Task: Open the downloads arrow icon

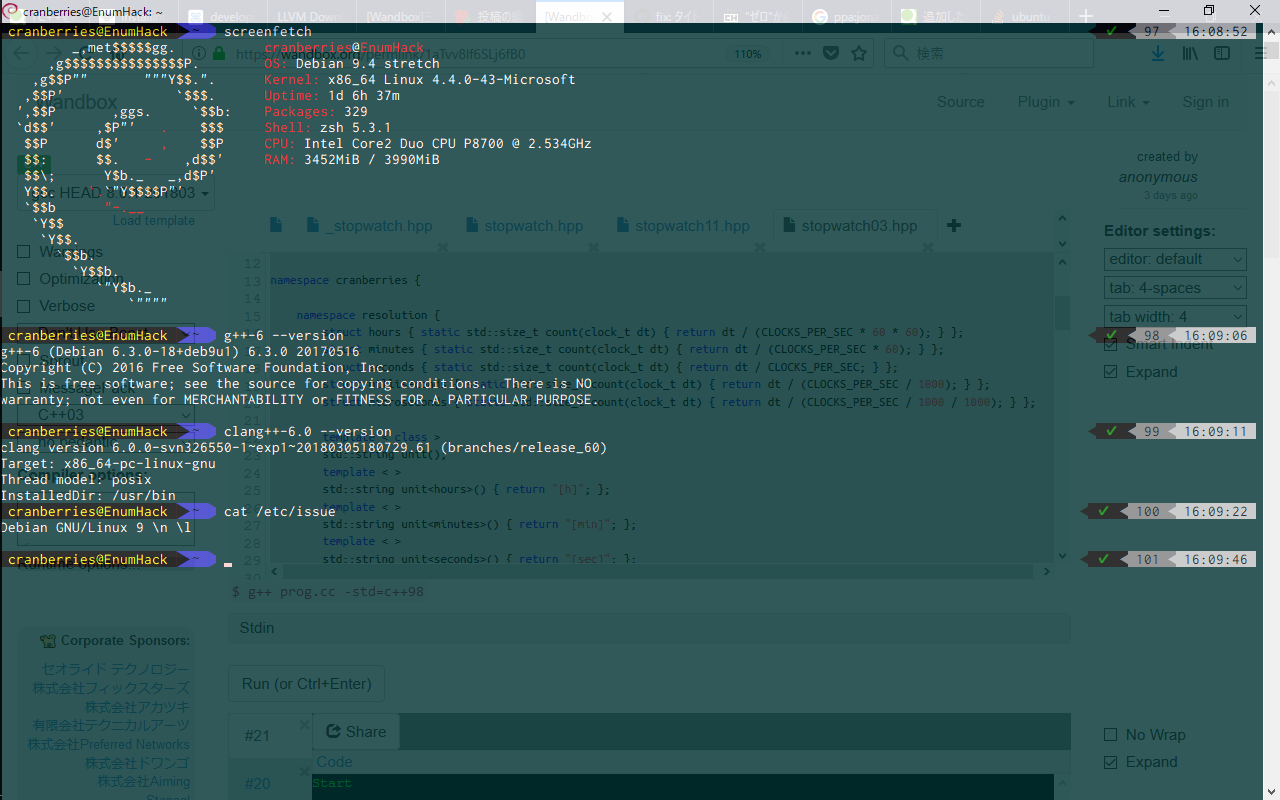Action: pos(1158,53)
